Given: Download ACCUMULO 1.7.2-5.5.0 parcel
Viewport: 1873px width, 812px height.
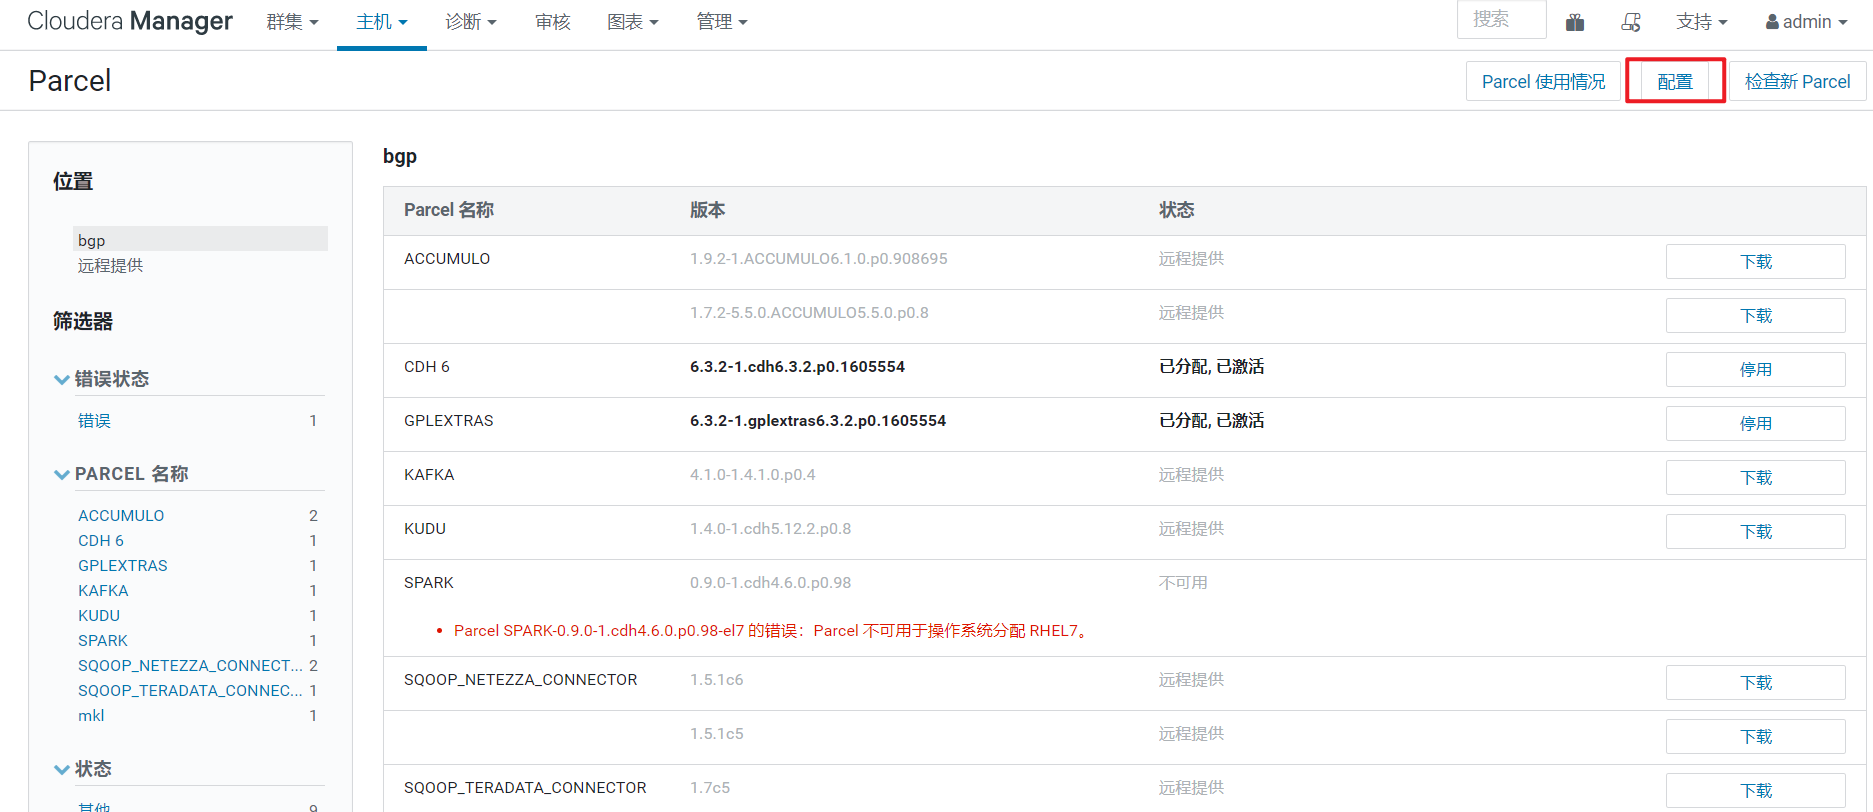Looking at the screenshot, I should [x=1755, y=316].
